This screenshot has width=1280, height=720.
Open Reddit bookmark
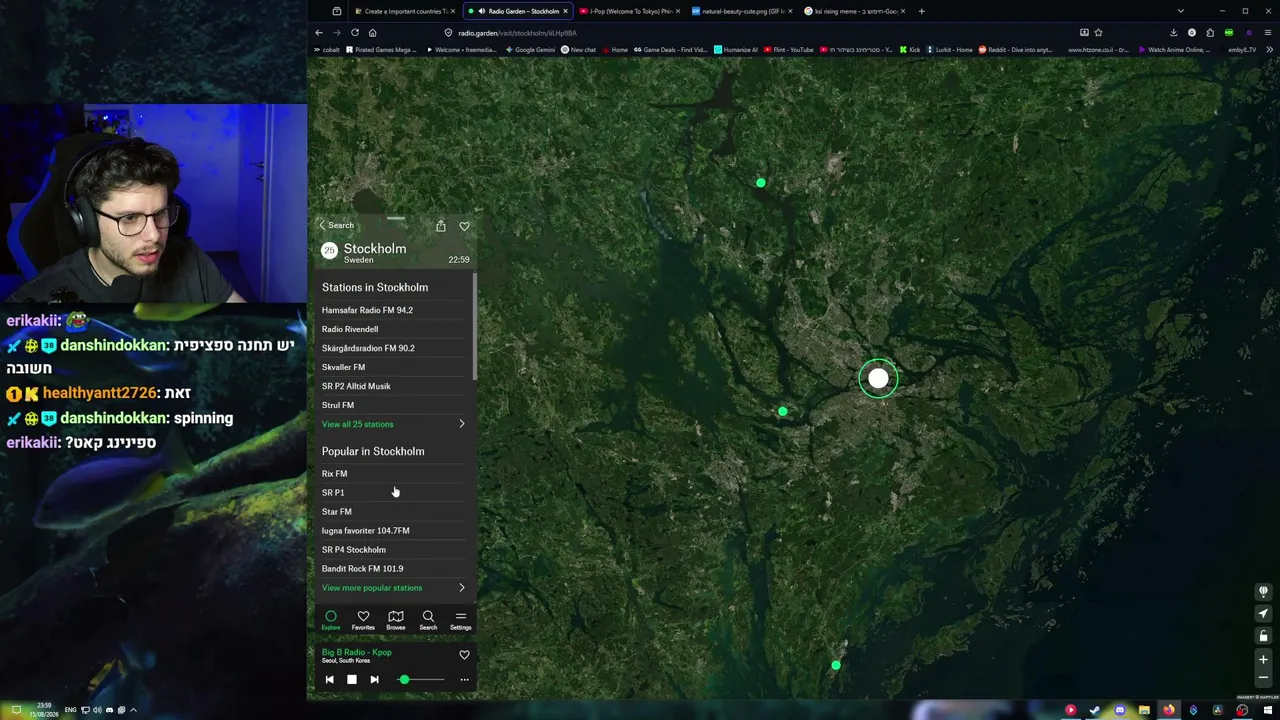pos(1015,49)
